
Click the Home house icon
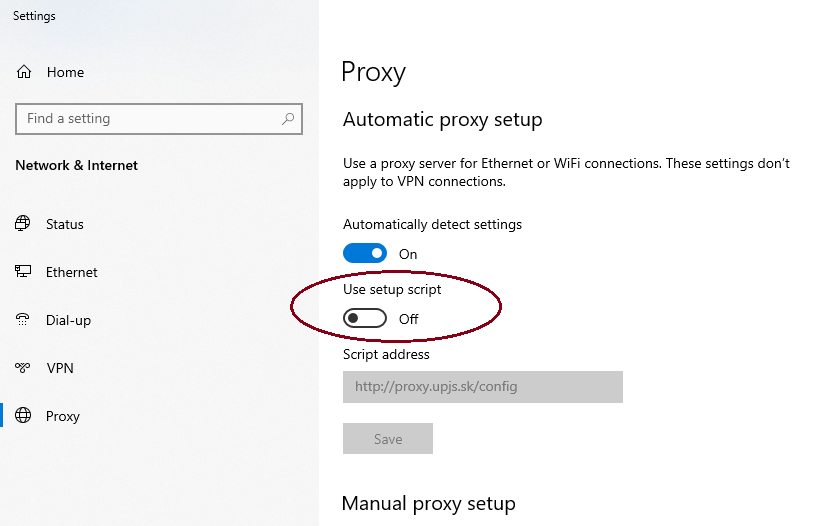(x=24, y=72)
